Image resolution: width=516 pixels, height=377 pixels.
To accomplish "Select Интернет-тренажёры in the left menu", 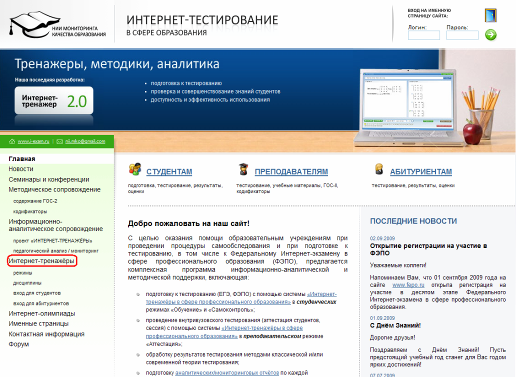I will tap(42, 261).
